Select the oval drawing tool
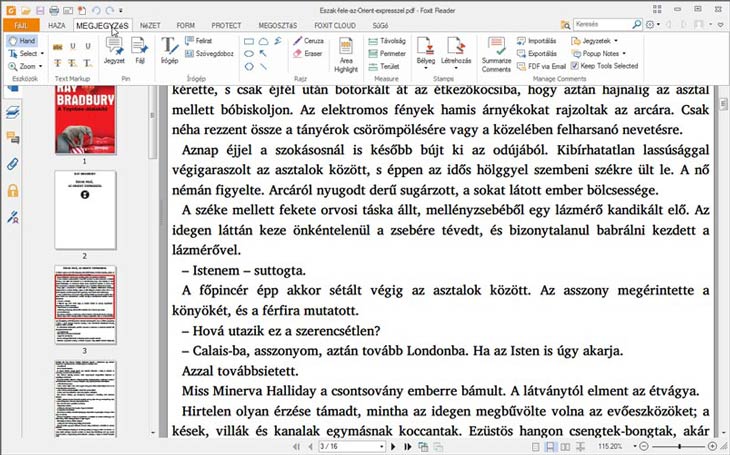 249,54
